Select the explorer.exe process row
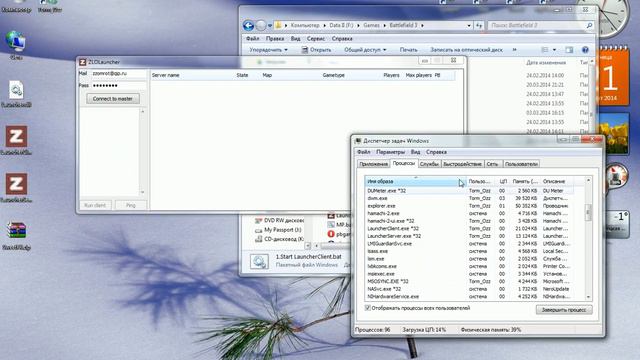 tap(469, 206)
